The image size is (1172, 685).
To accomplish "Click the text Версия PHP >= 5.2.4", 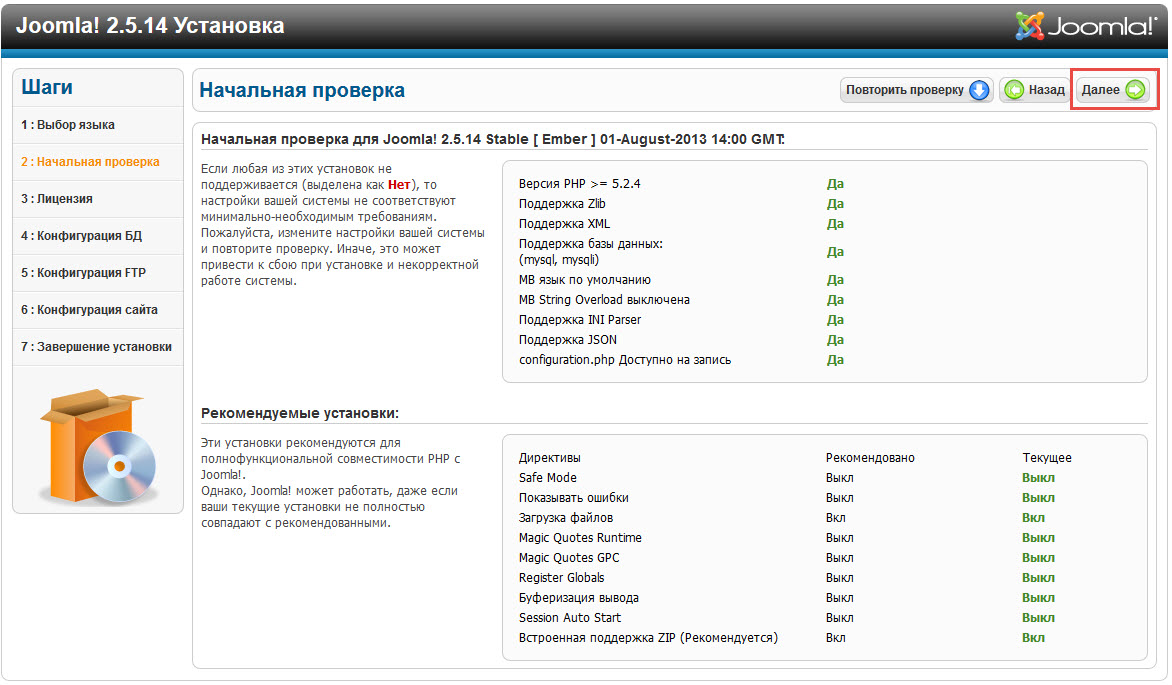I will [x=579, y=184].
